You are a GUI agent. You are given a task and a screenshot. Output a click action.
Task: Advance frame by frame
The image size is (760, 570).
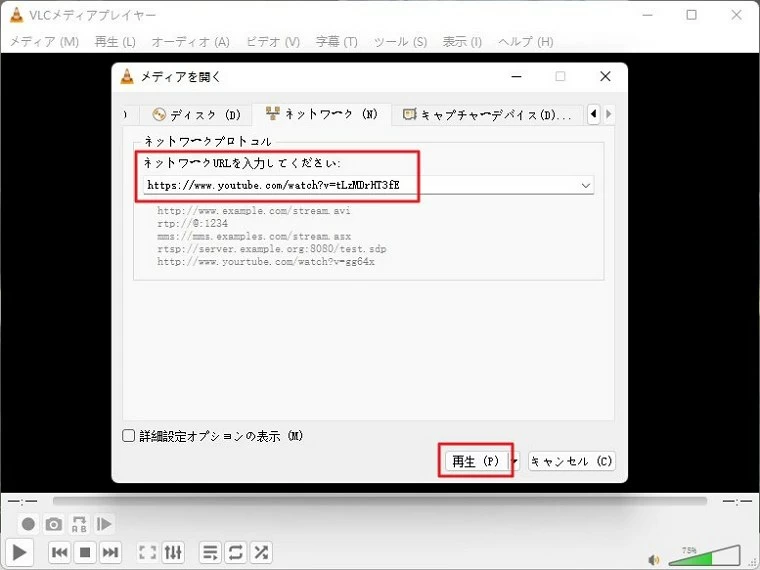pos(104,524)
